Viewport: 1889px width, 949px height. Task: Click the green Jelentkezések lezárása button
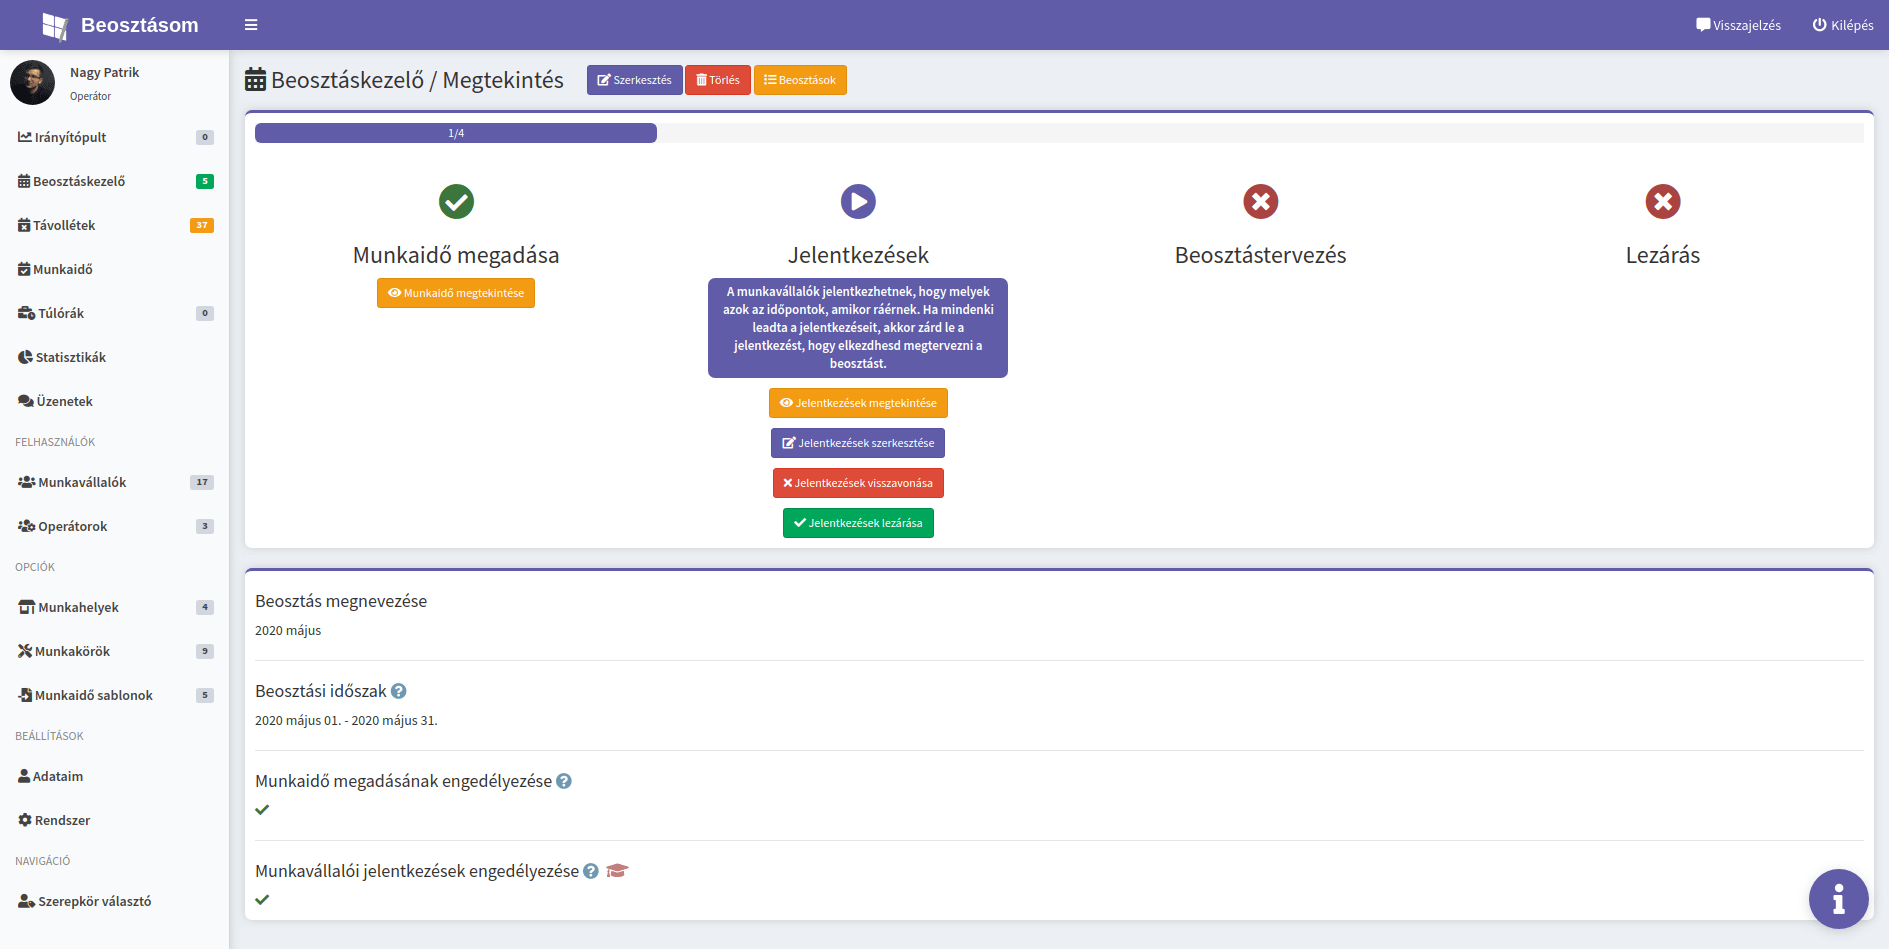858,523
